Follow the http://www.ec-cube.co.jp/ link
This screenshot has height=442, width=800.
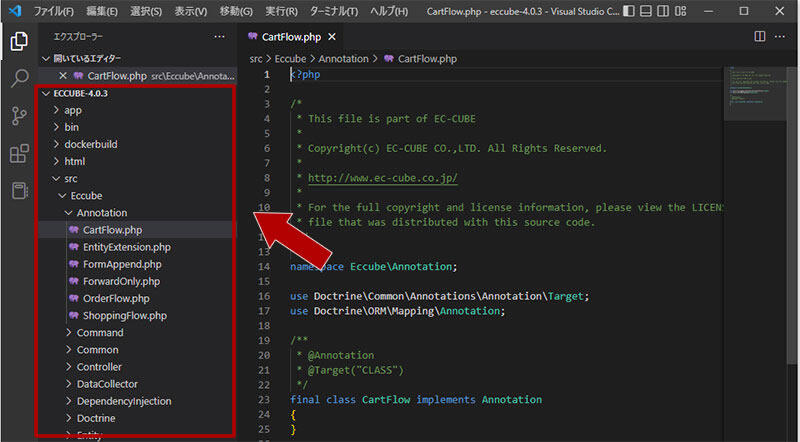pos(383,178)
